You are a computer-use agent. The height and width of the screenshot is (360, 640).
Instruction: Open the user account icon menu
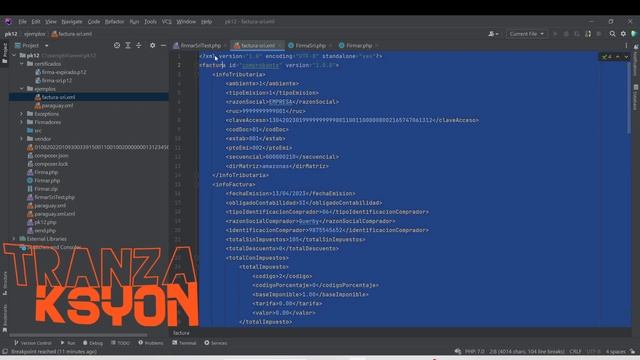493,34
